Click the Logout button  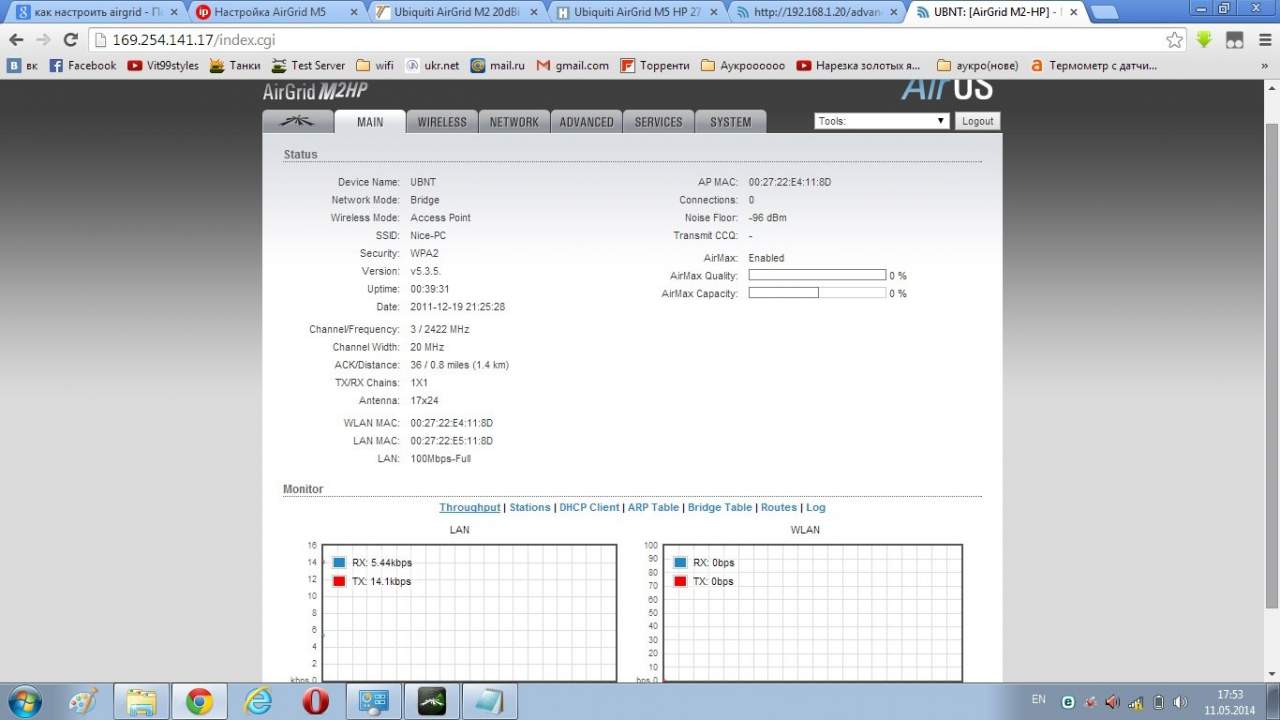pos(977,121)
